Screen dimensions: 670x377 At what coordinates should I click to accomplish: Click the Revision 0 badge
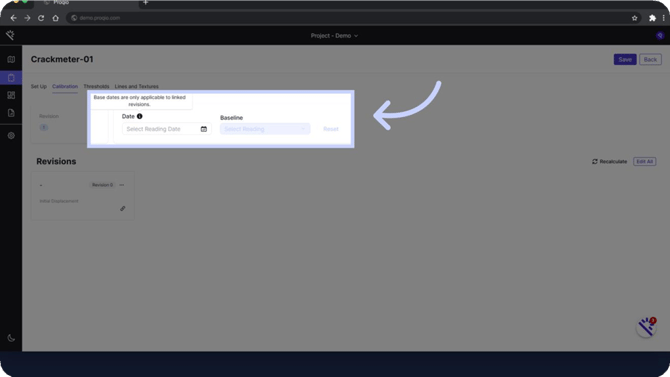(102, 185)
